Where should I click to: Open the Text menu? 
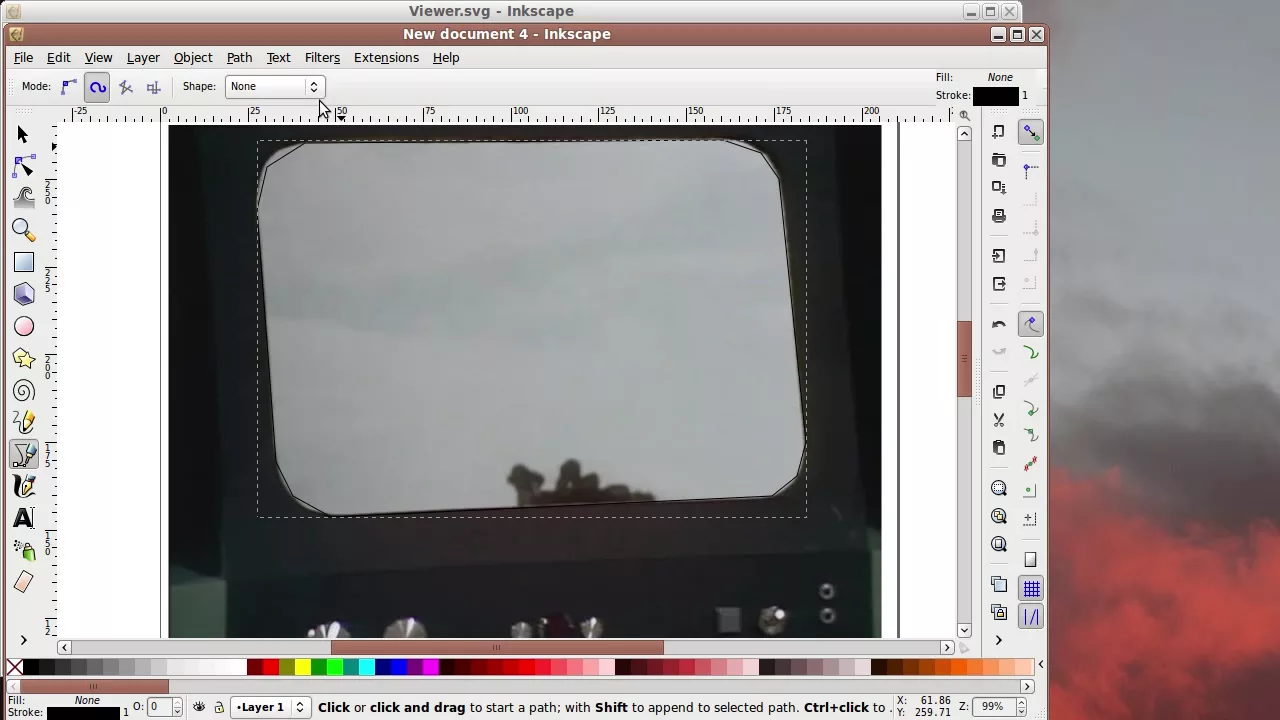click(x=278, y=58)
